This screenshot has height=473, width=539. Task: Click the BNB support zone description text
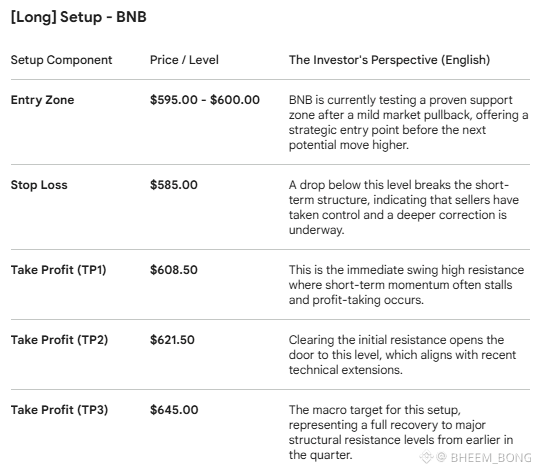tap(408, 122)
